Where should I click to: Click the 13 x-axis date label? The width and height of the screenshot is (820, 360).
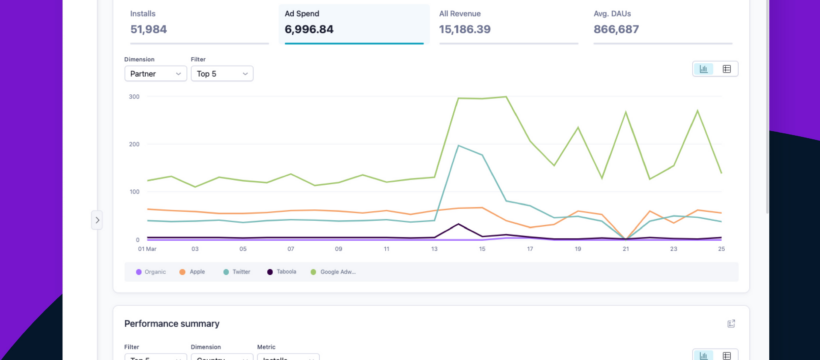coord(434,249)
